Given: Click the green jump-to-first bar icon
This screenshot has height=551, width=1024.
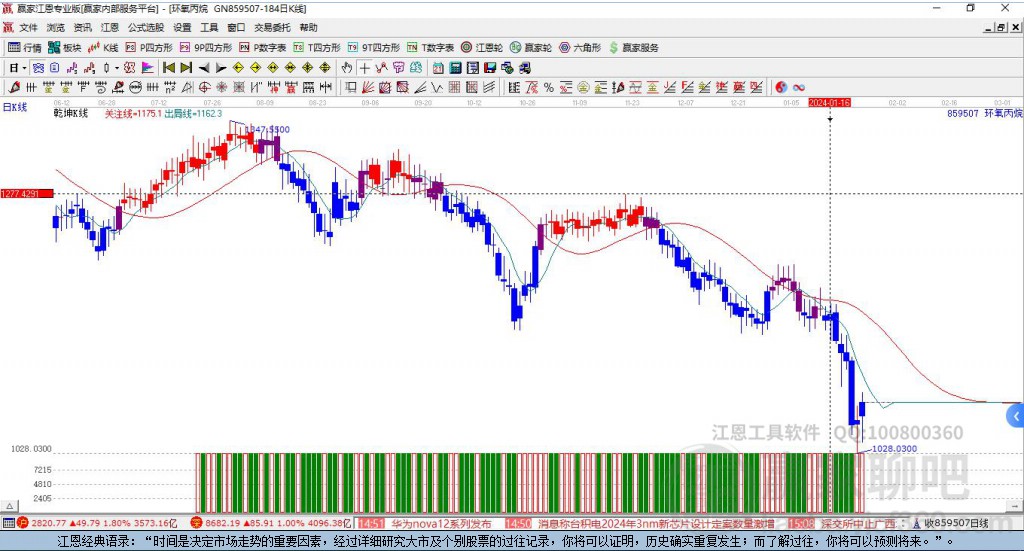Looking at the screenshot, I should (x=169, y=68).
